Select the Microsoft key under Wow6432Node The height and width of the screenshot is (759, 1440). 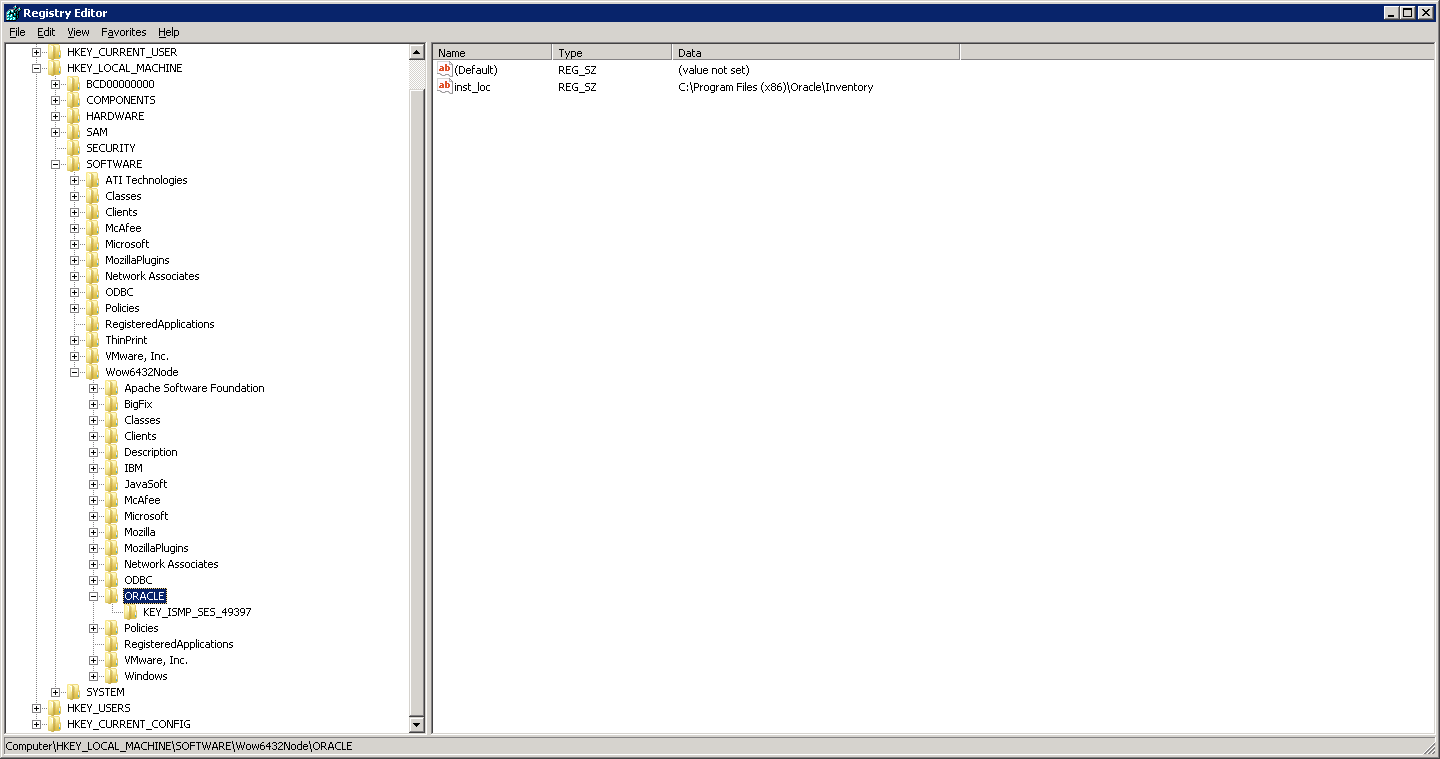(x=146, y=516)
